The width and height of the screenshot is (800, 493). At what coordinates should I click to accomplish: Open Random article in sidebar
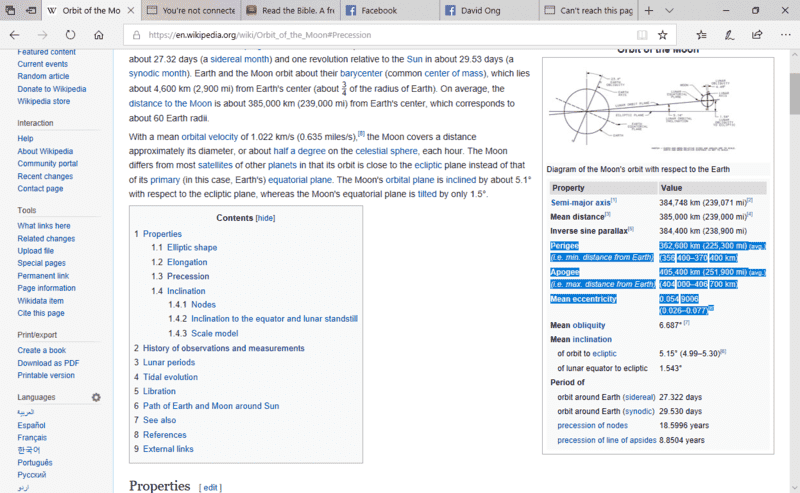43,76
